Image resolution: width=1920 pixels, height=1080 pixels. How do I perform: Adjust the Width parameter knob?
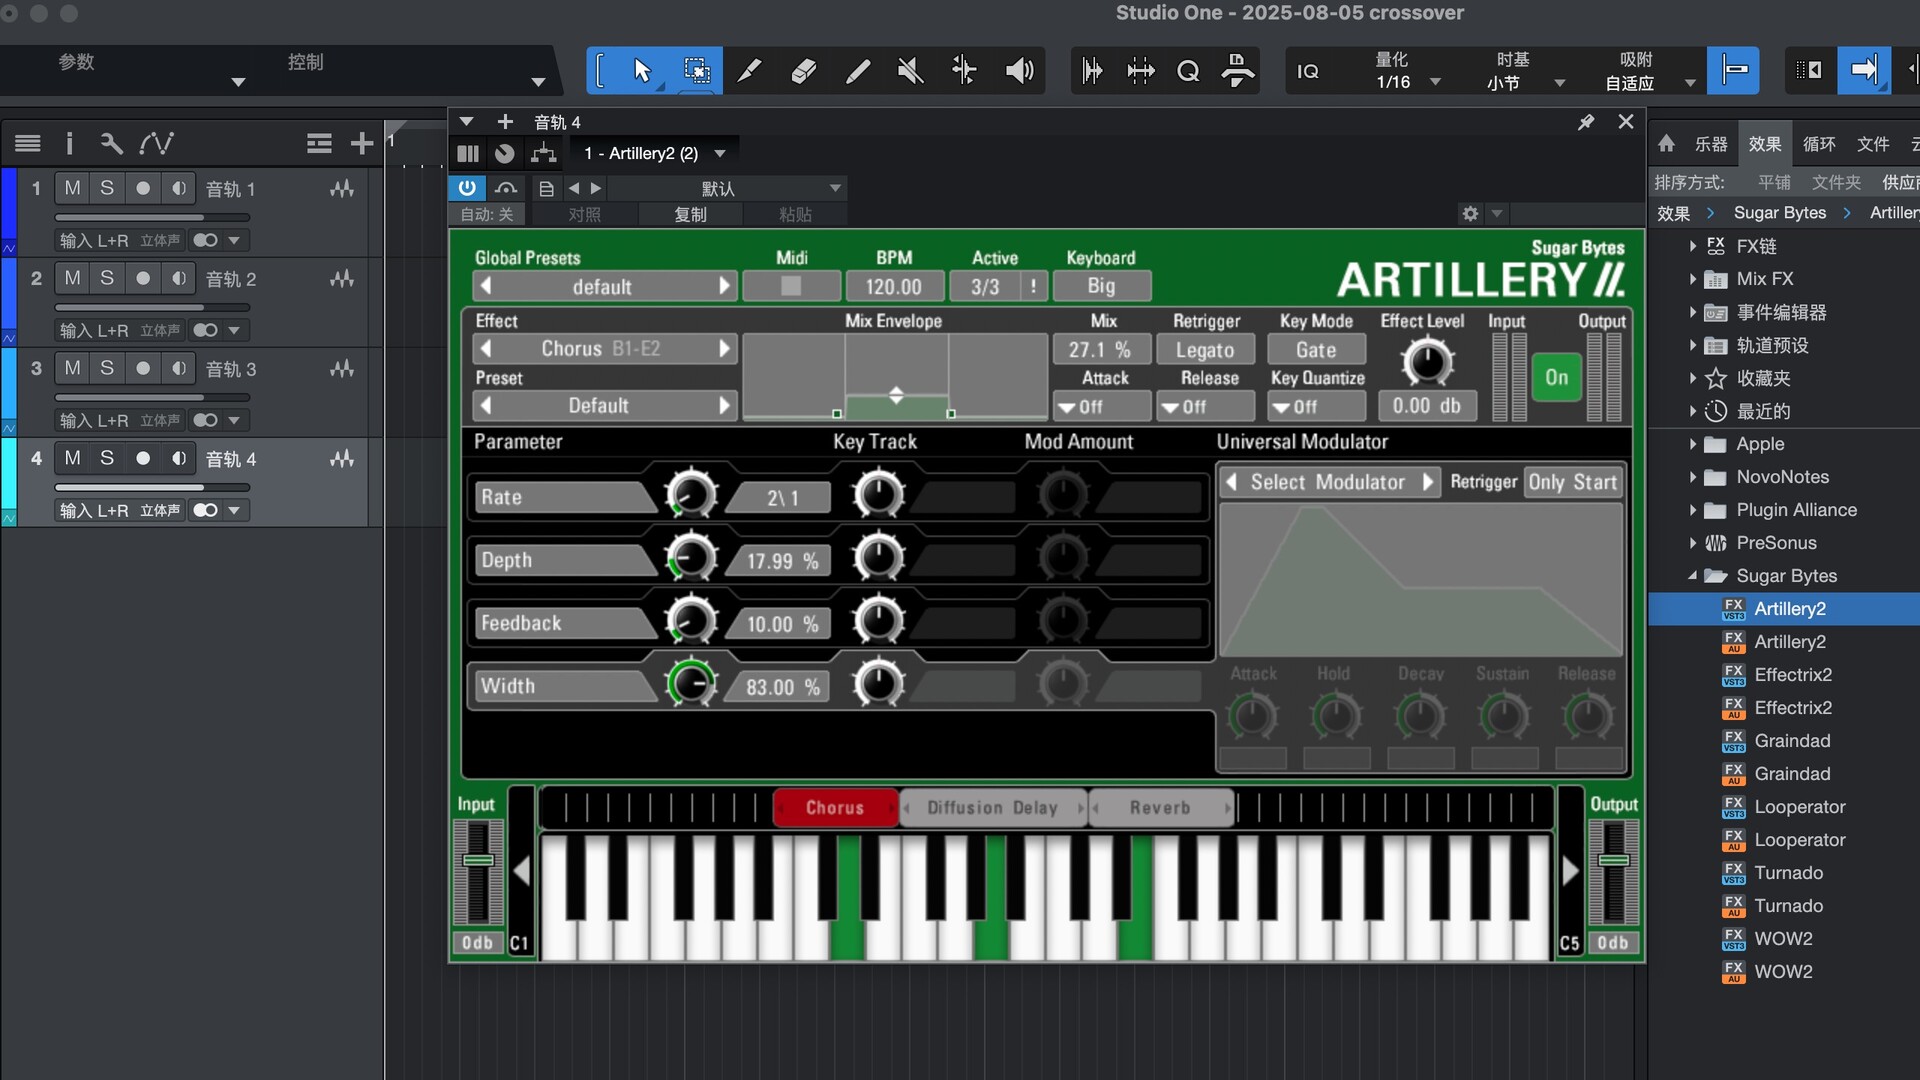pos(691,684)
